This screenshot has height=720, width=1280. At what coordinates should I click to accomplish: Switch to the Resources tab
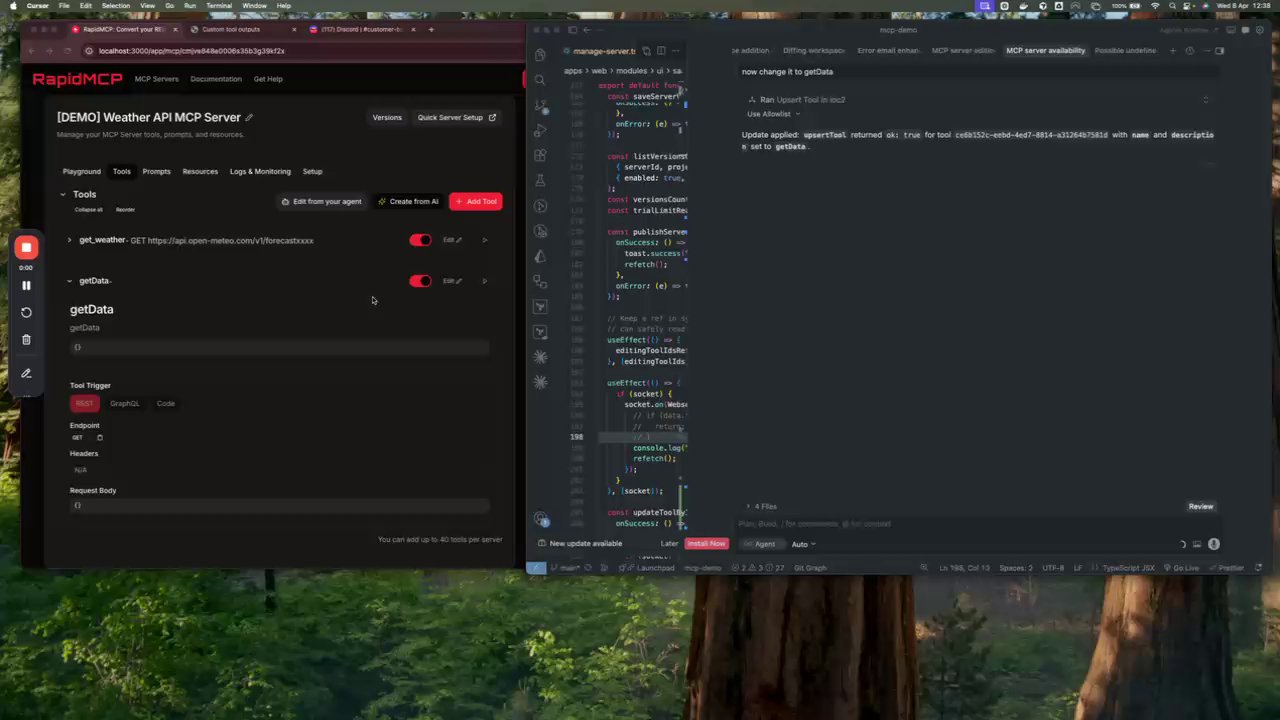(200, 171)
